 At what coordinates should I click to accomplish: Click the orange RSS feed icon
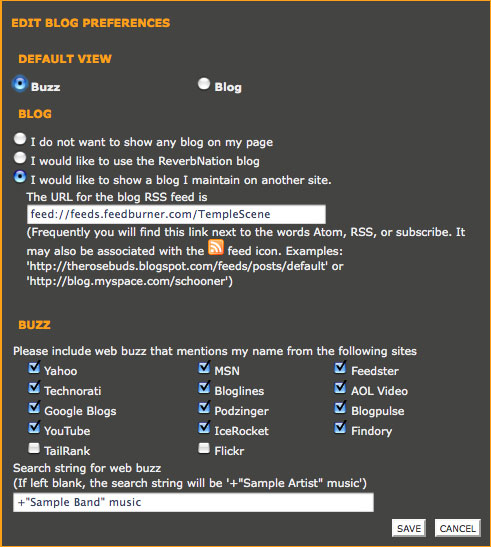click(x=216, y=247)
